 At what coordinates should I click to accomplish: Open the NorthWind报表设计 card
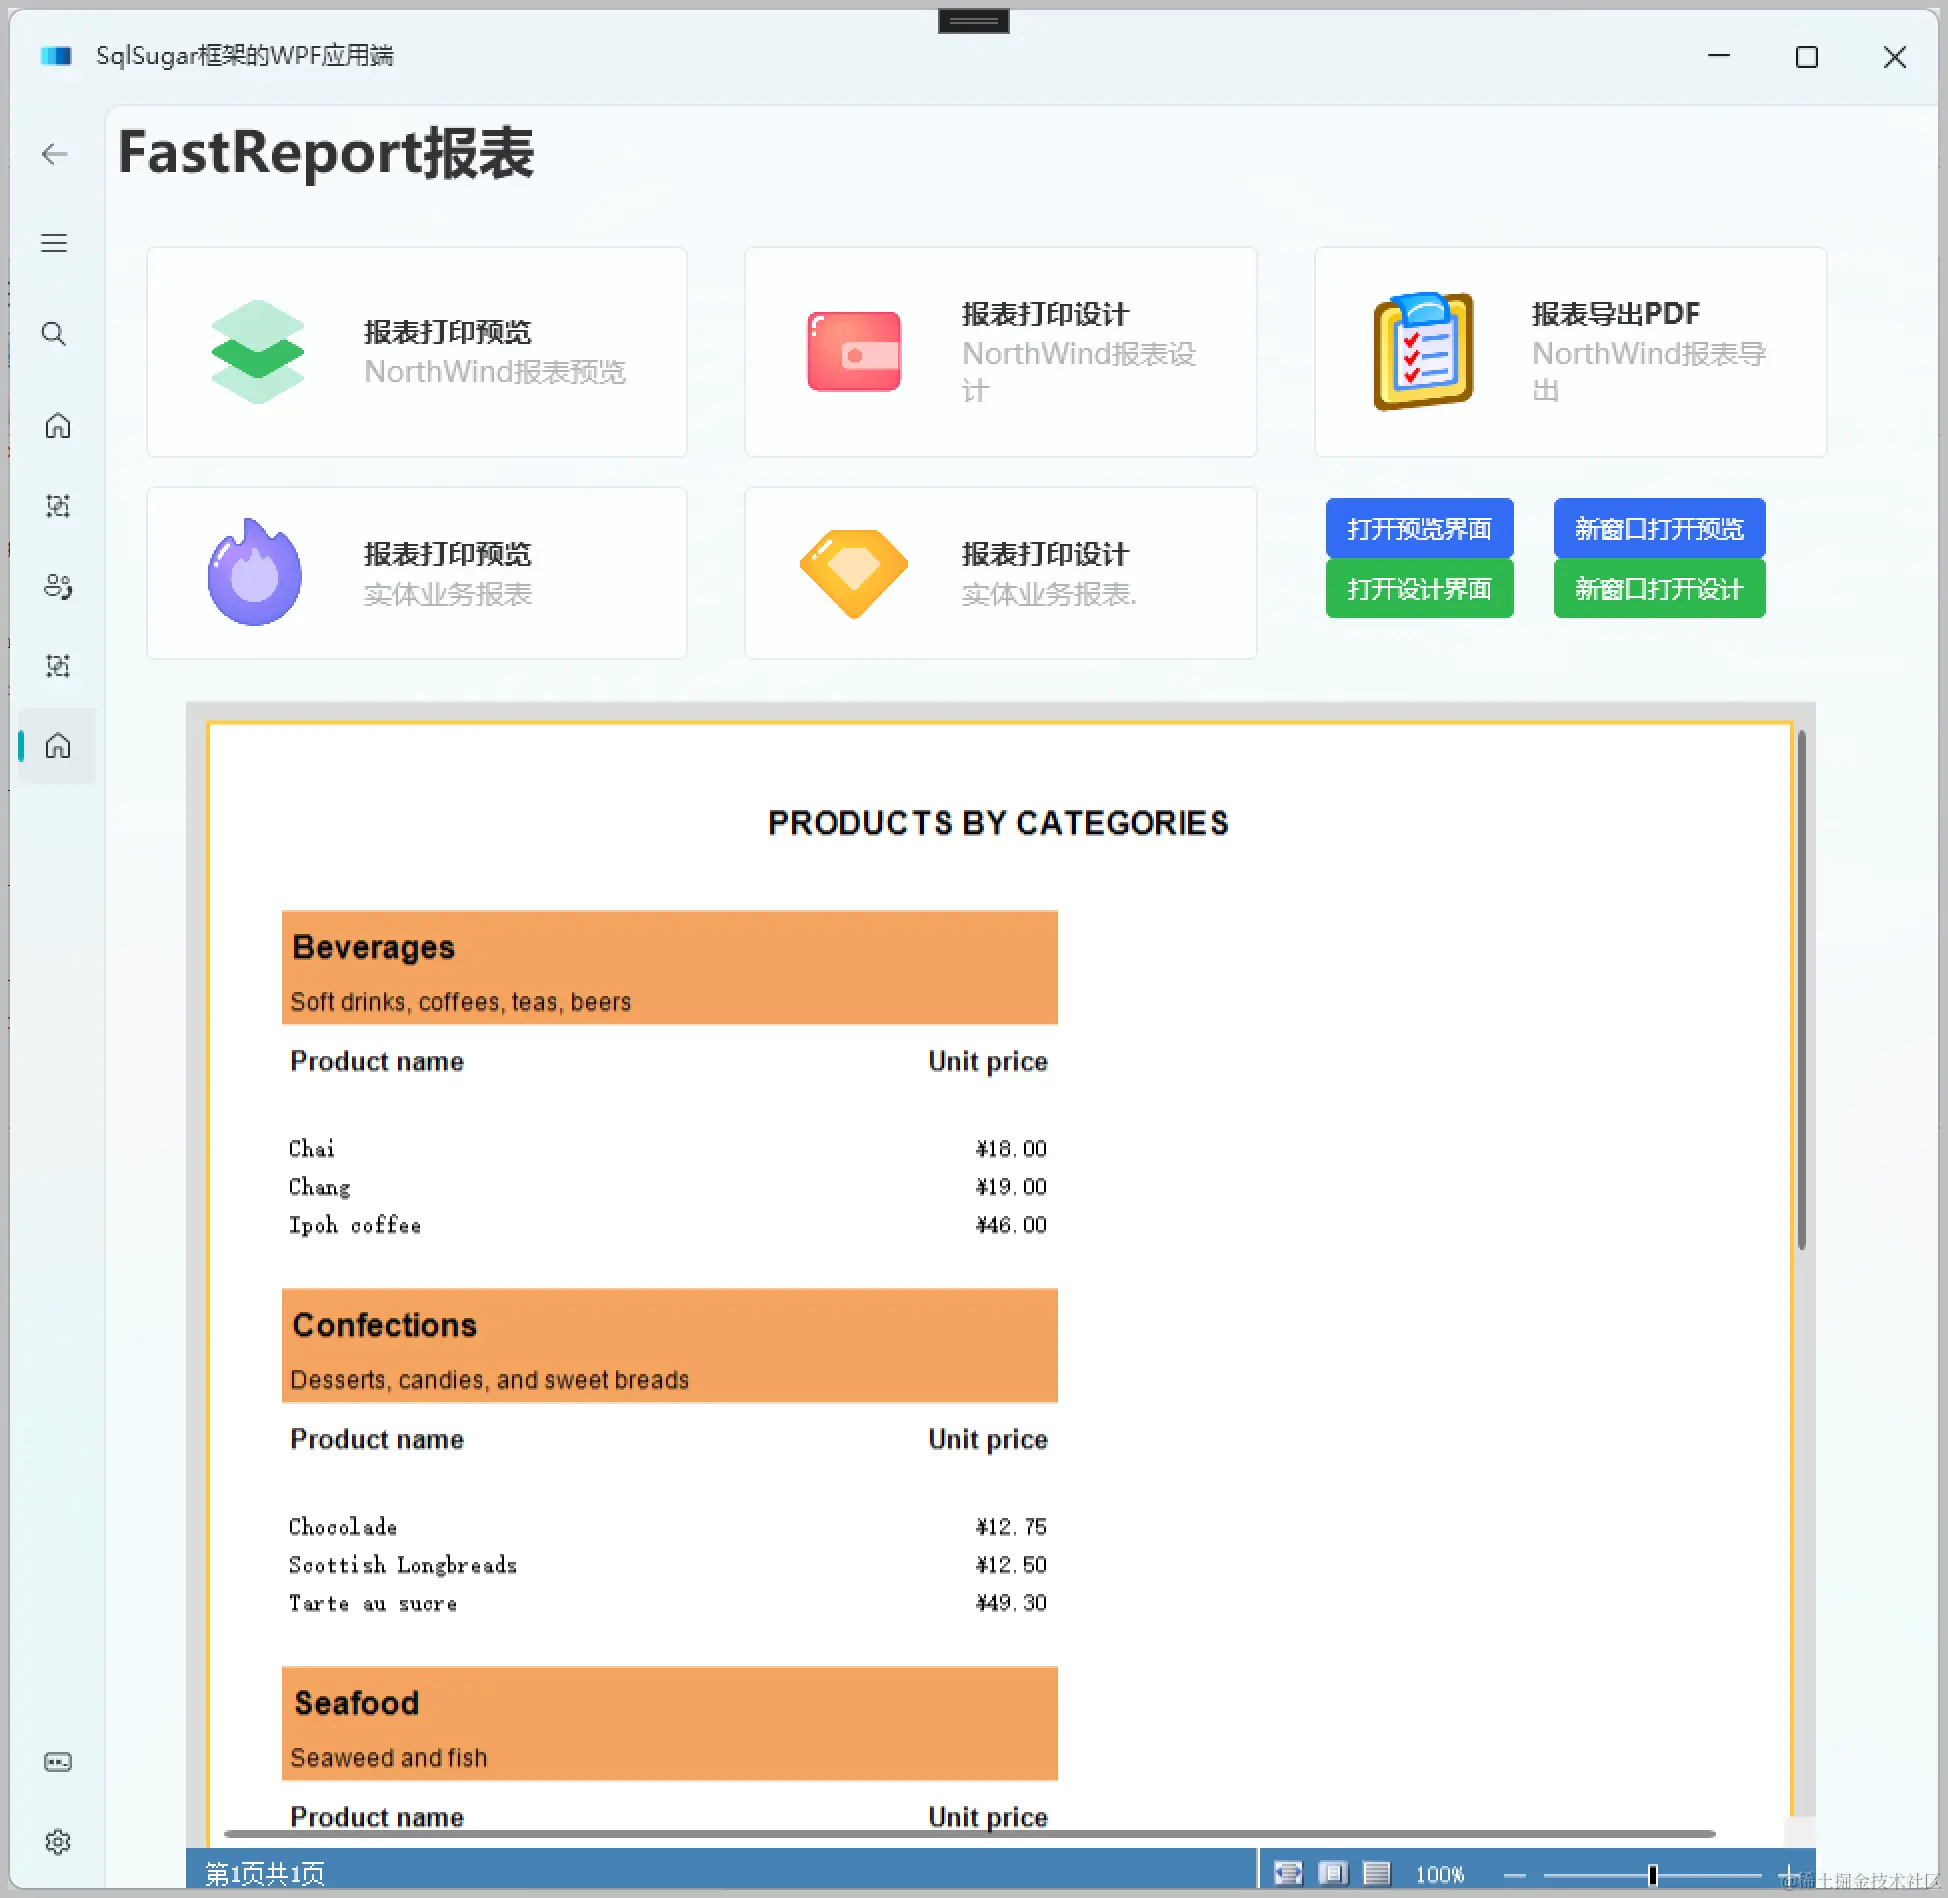1000,352
